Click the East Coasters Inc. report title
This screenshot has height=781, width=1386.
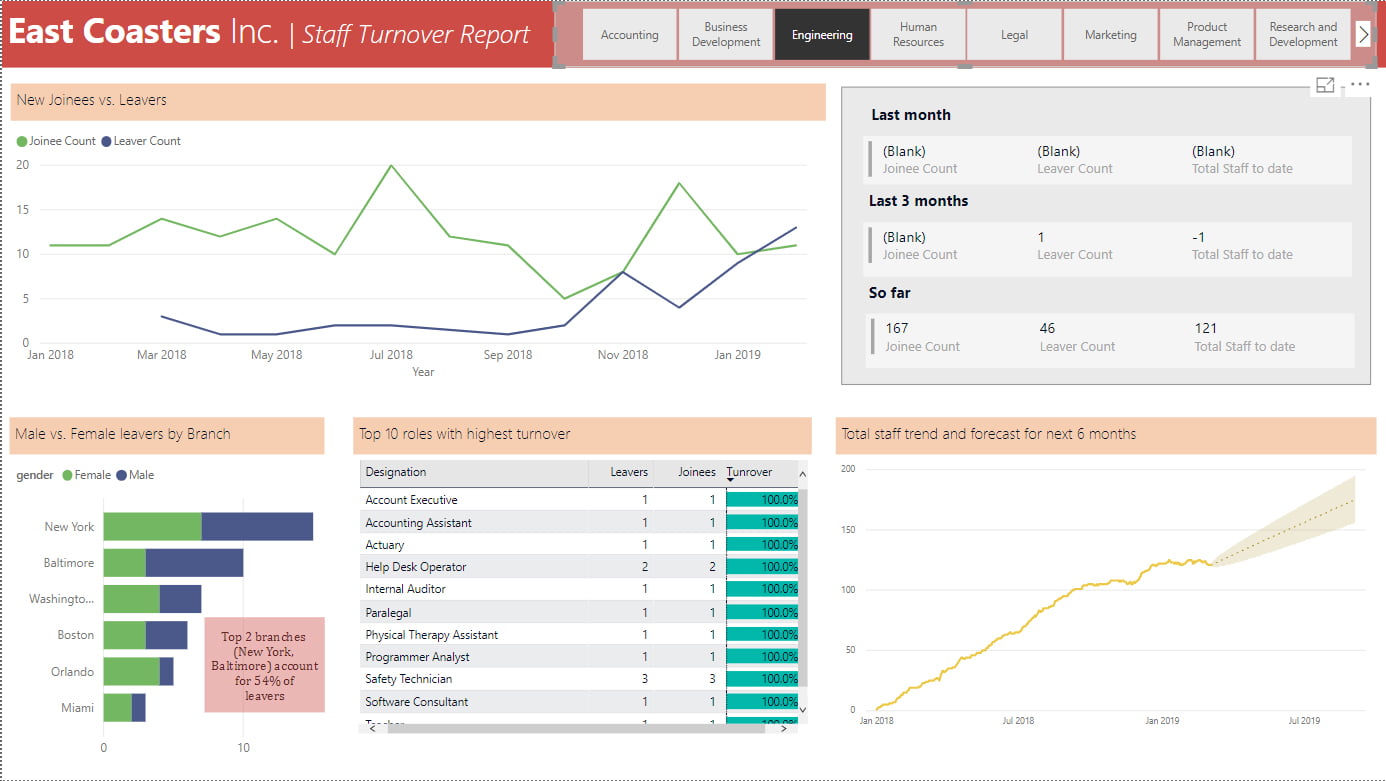[x=144, y=33]
